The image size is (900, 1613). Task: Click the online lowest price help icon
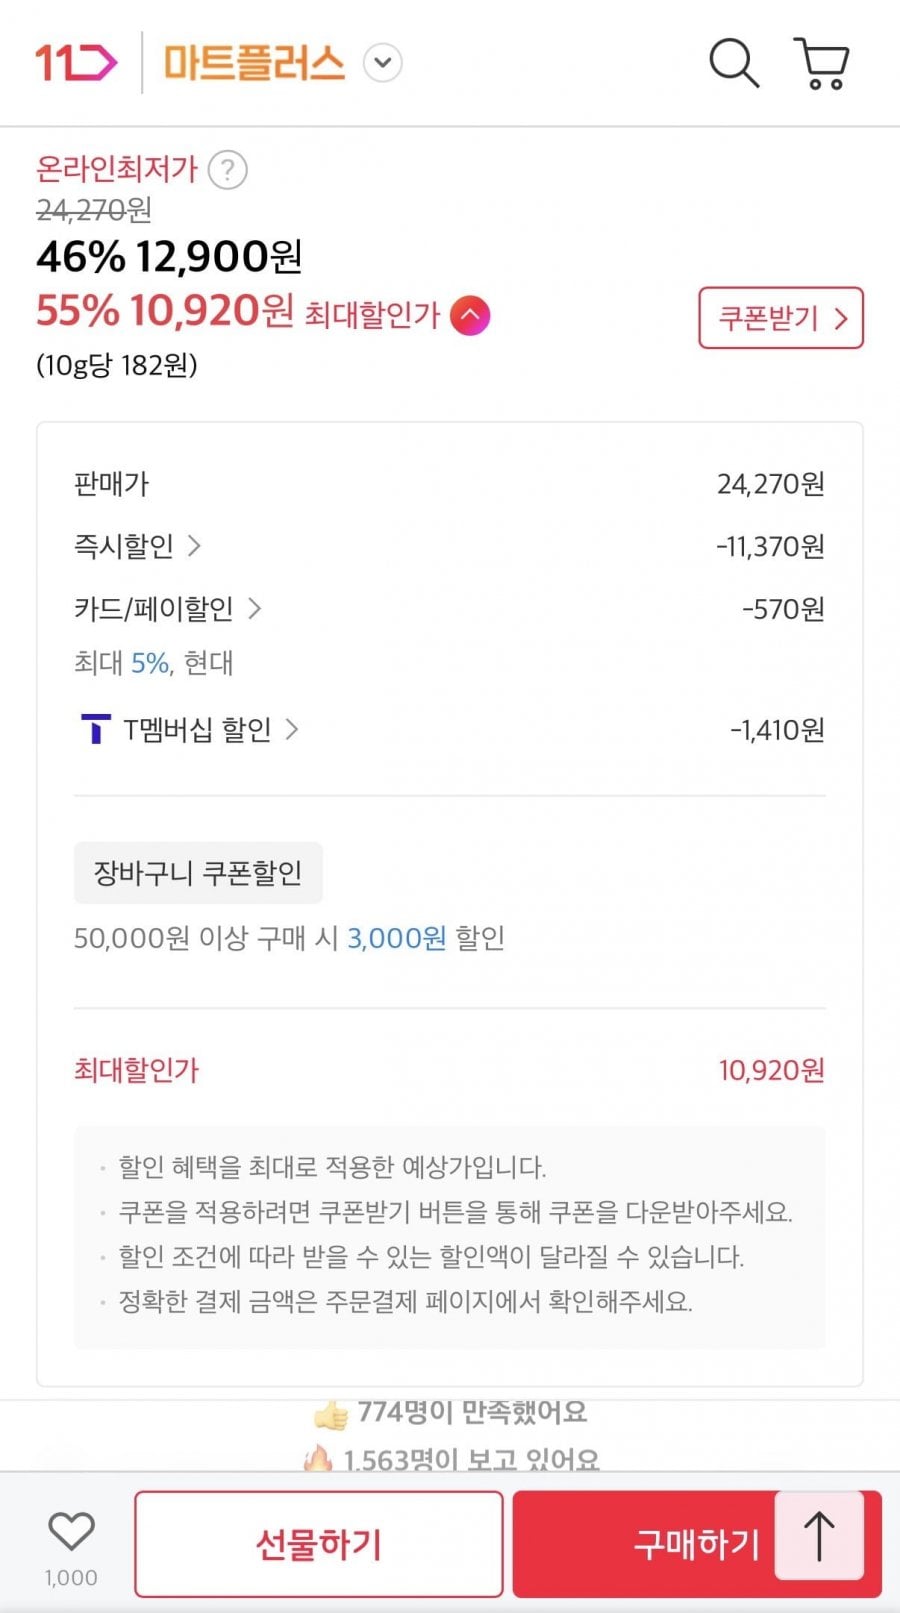pyautogui.click(x=227, y=170)
